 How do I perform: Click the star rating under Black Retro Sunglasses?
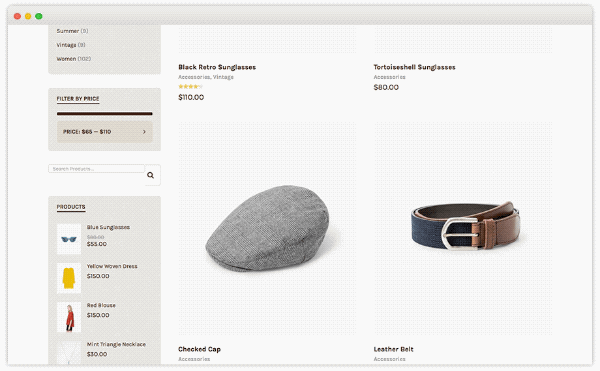[x=190, y=86]
